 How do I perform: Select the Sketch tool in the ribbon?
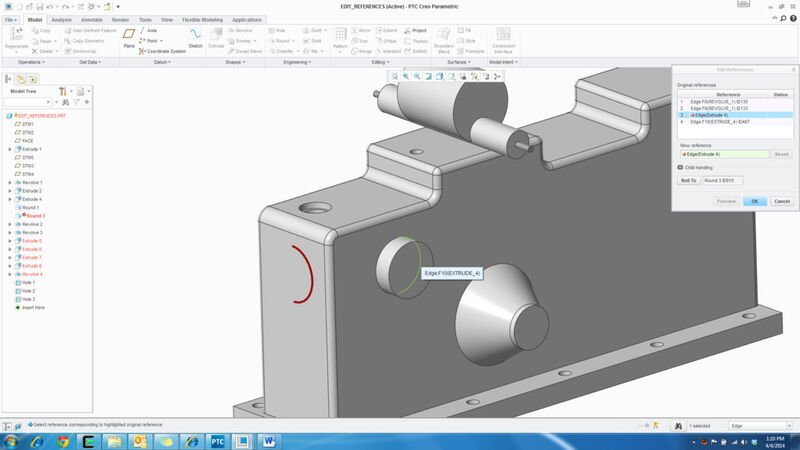[195, 37]
